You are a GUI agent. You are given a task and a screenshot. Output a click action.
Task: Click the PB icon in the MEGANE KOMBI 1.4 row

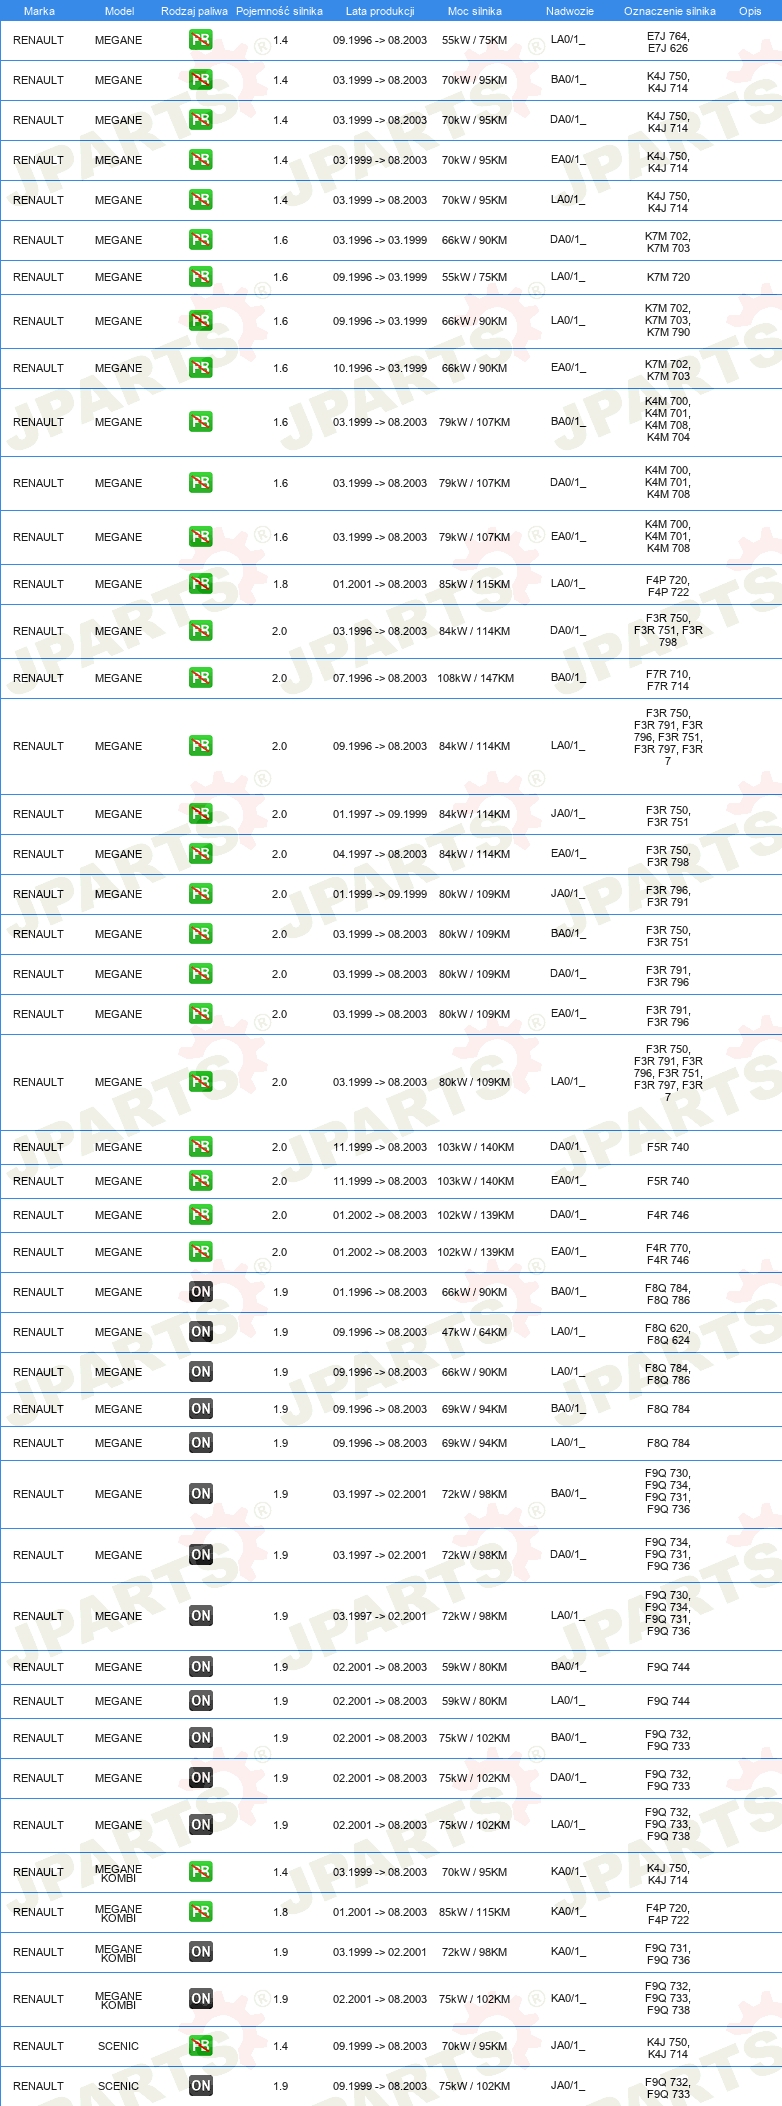[x=200, y=1872]
